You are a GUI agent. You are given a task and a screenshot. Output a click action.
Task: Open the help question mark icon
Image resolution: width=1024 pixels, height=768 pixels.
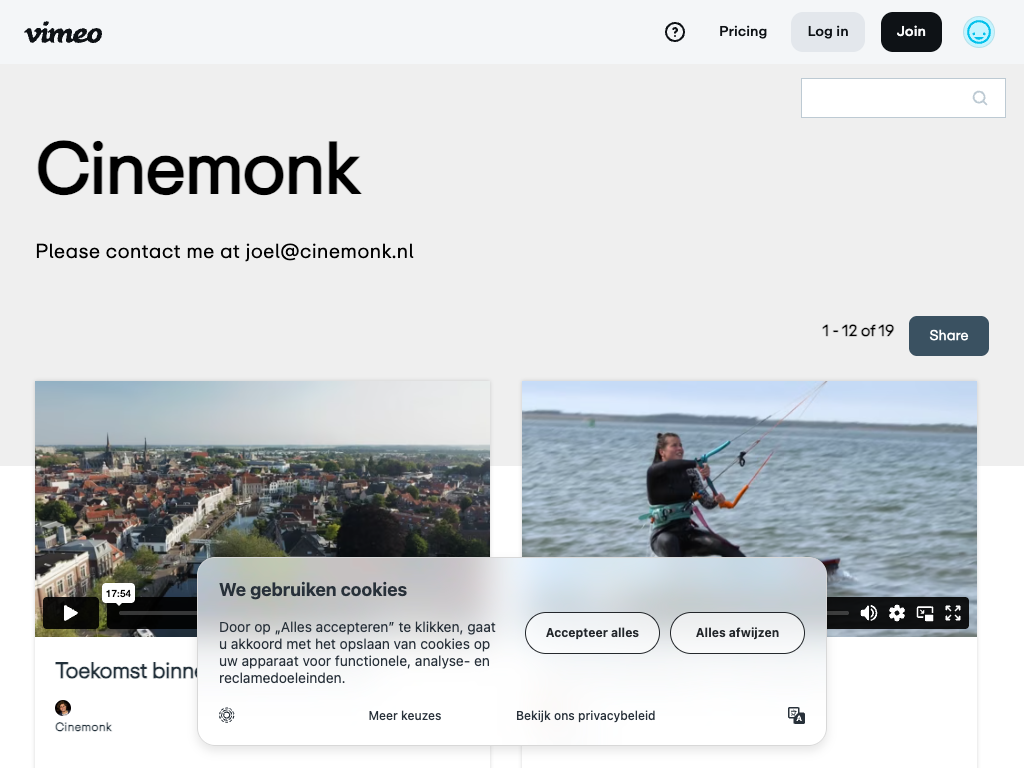point(675,32)
